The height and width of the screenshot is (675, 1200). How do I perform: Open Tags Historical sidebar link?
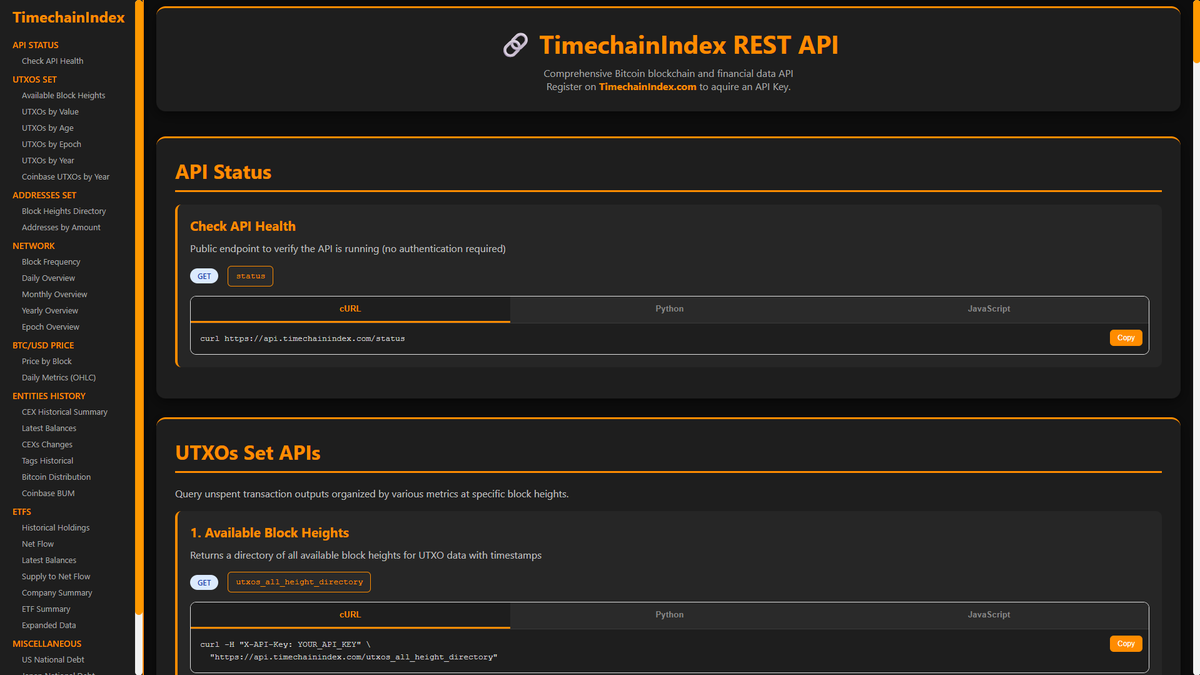48,461
